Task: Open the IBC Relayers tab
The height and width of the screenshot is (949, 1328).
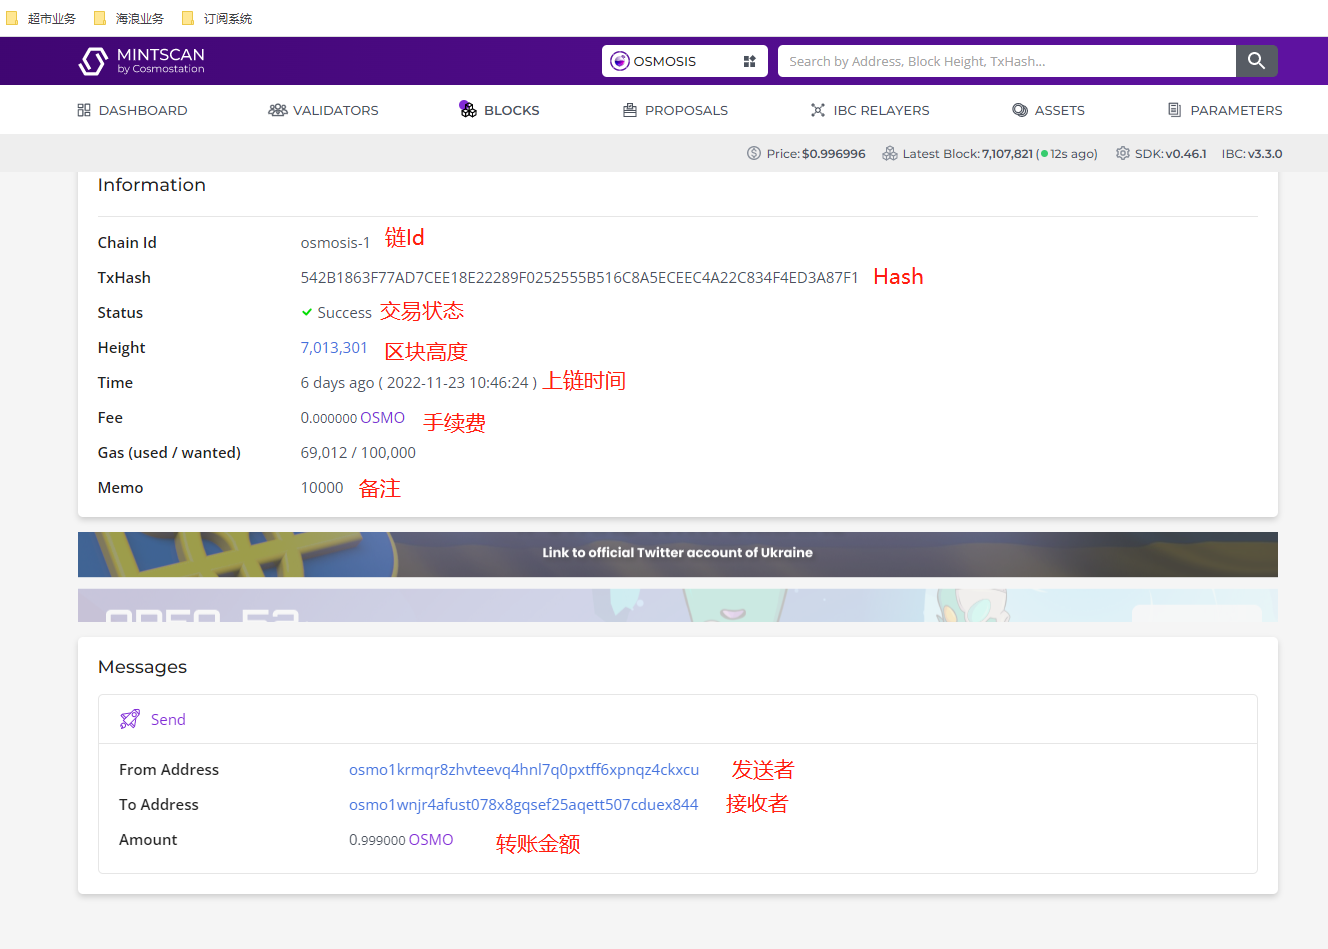Action: [x=870, y=110]
